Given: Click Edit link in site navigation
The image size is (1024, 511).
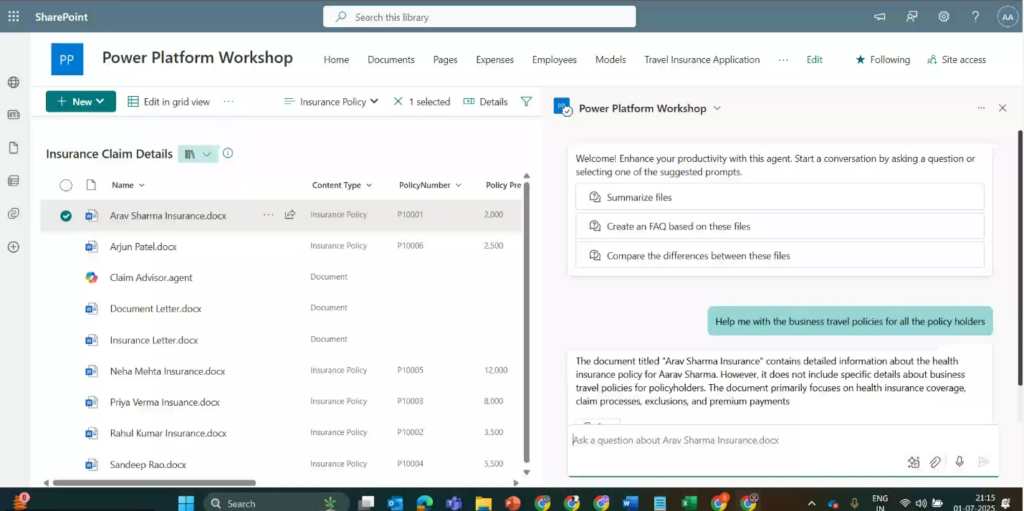Looking at the screenshot, I should click(814, 59).
